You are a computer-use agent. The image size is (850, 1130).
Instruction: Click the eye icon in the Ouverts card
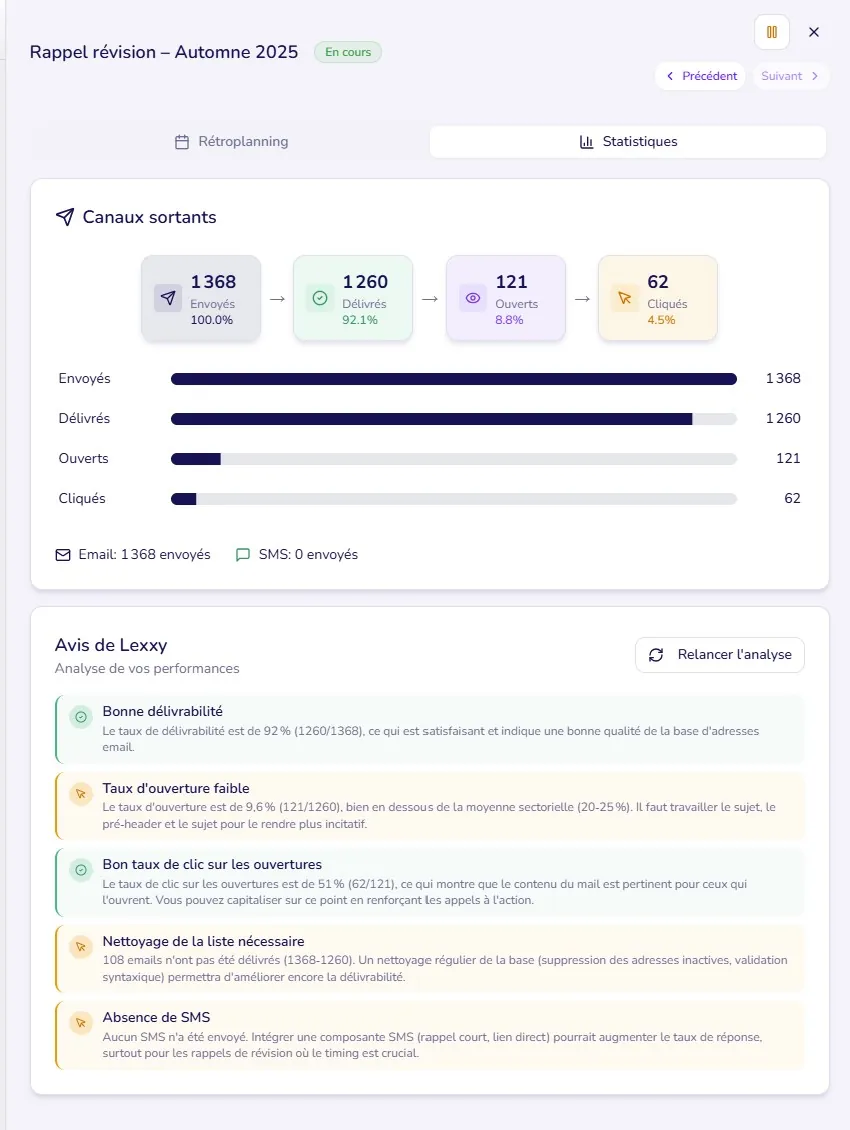coord(473,298)
